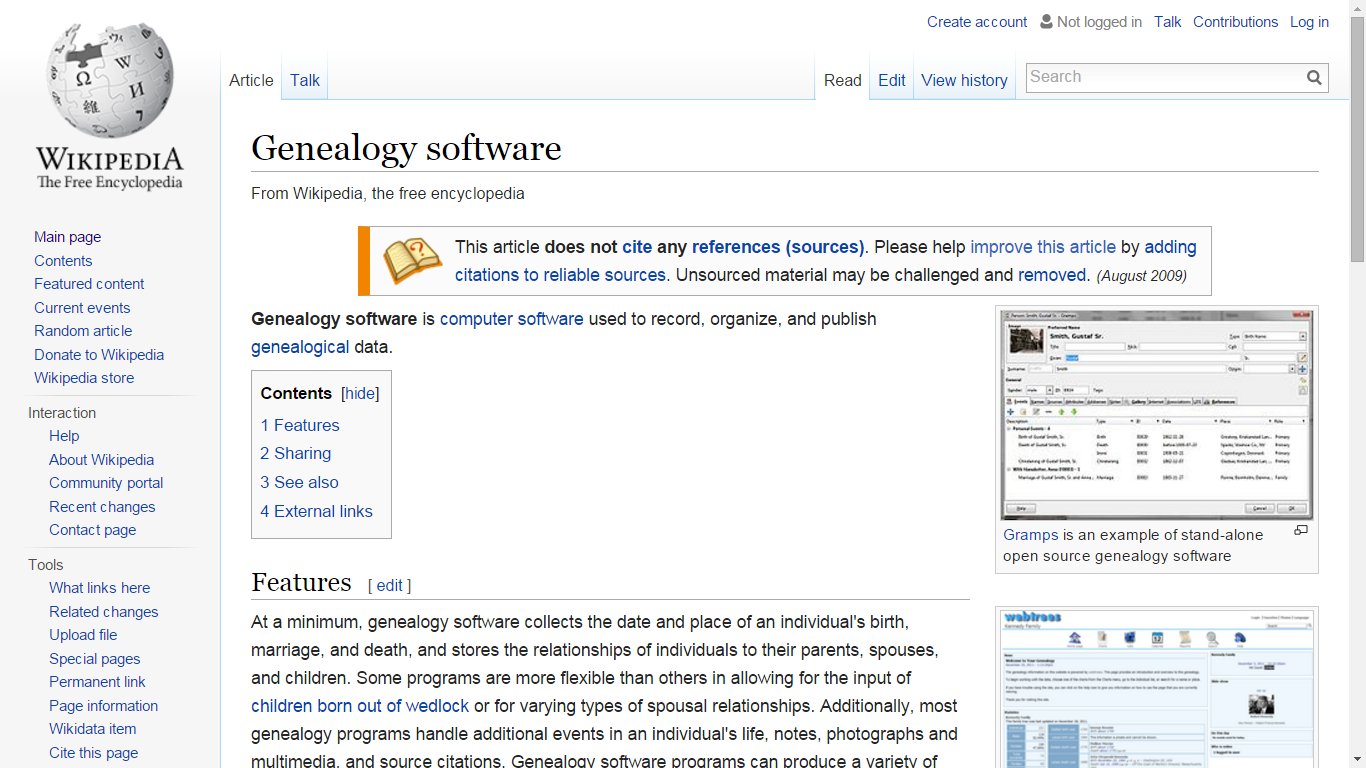Screen dimensions: 1366x768
Task: Open the View history tab
Action: point(963,80)
